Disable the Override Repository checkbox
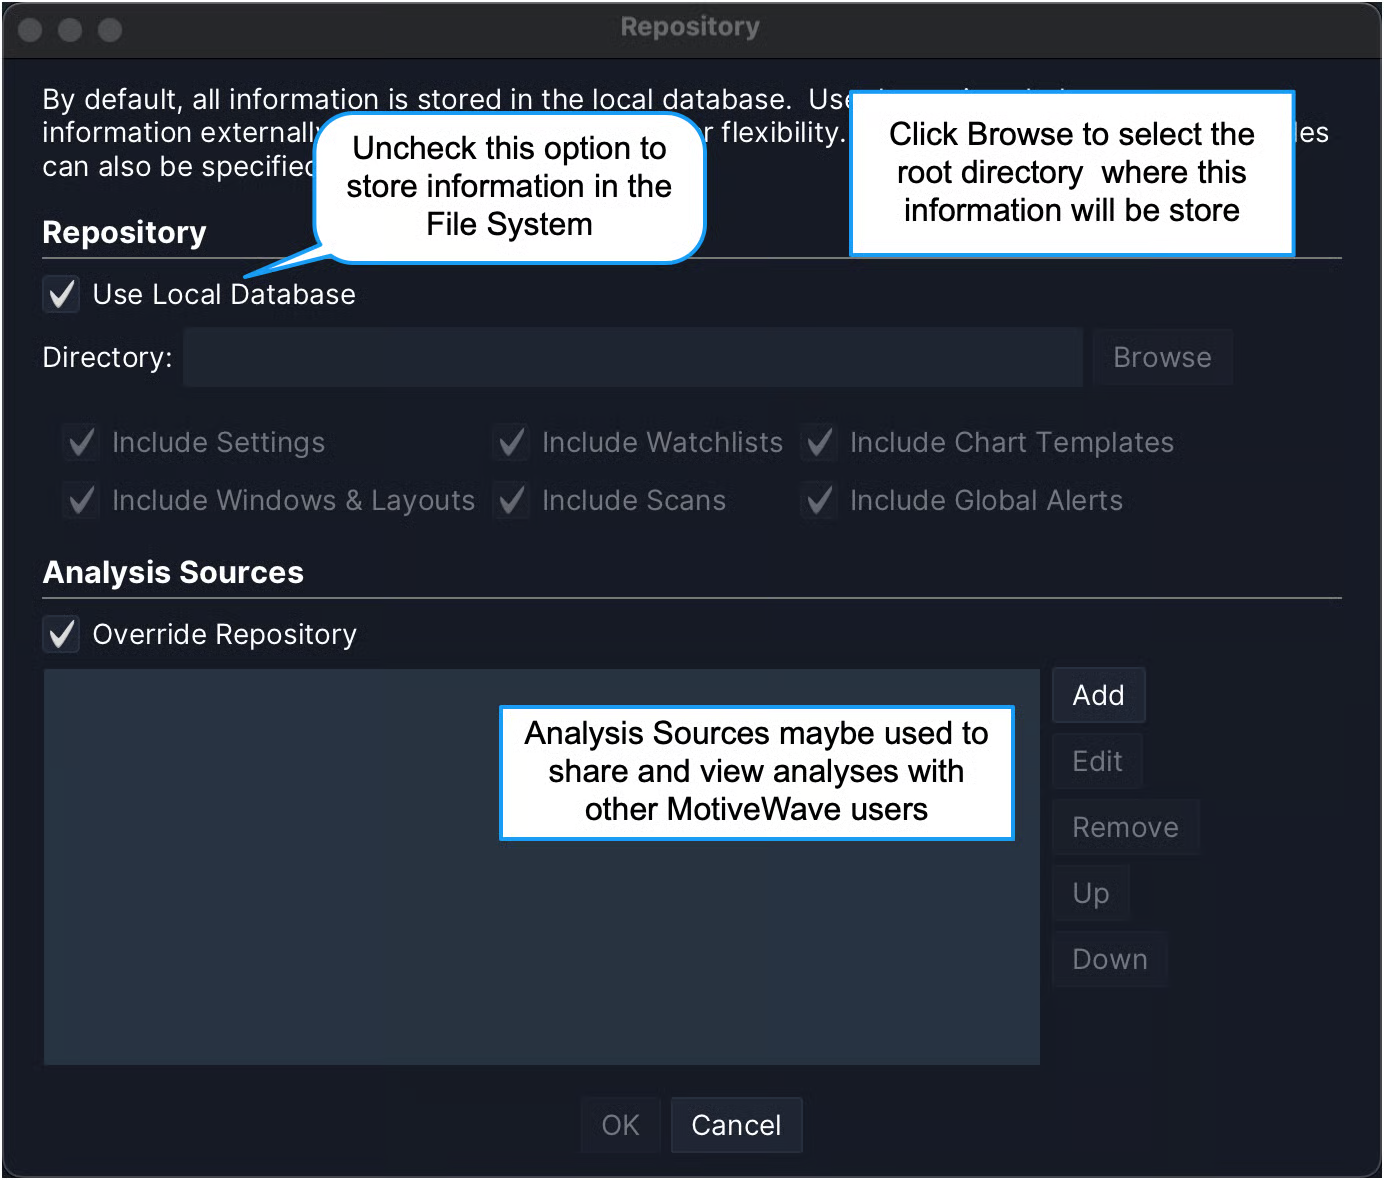Viewport: 1384px width, 1180px height. pos(62,634)
